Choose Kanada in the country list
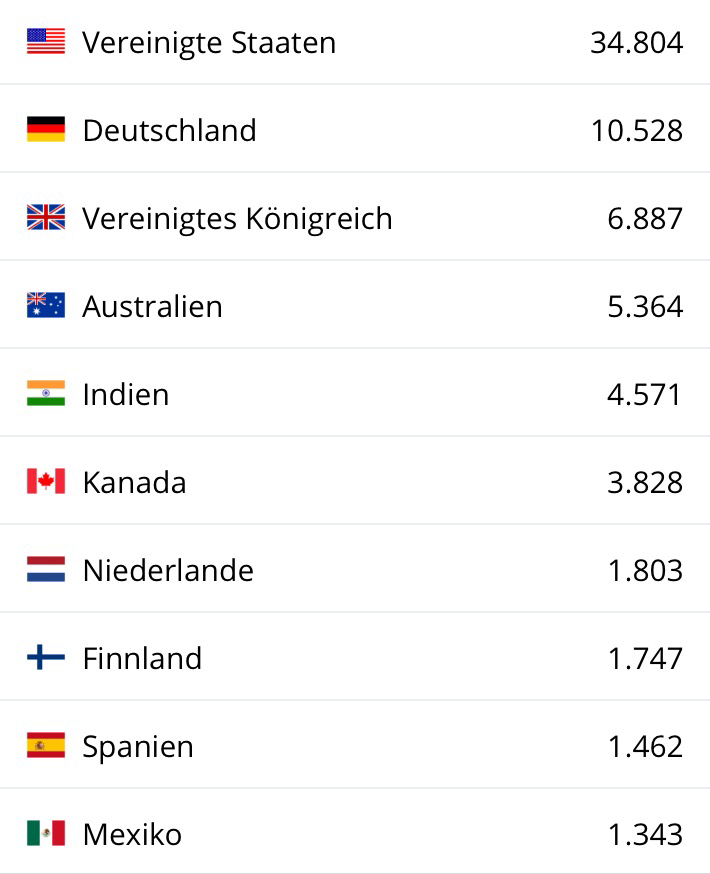Image resolution: width=710 pixels, height=874 pixels. [x=134, y=483]
